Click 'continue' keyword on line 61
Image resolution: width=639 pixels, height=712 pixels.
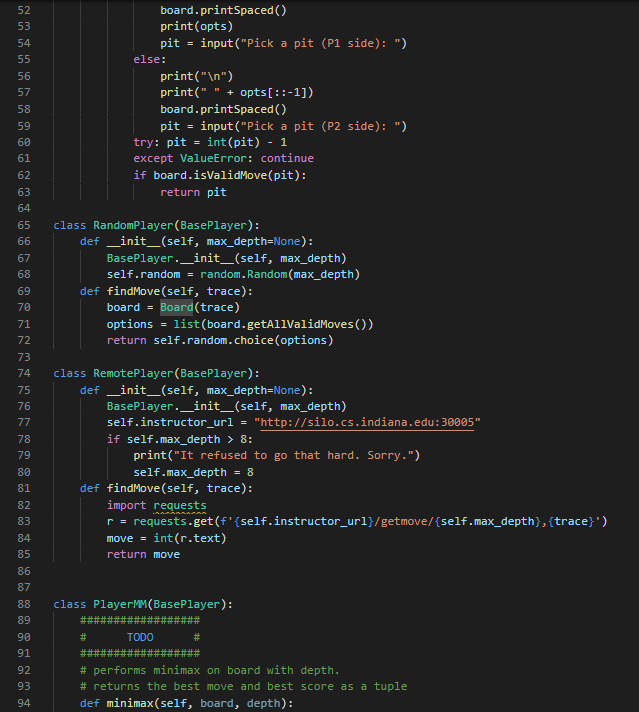[x=287, y=158]
